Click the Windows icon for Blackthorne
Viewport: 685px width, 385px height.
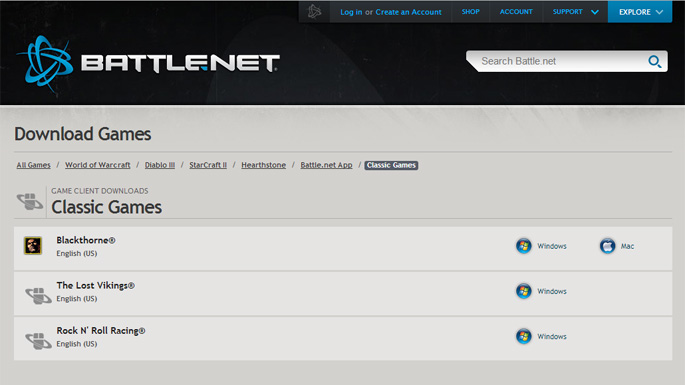click(x=523, y=246)
